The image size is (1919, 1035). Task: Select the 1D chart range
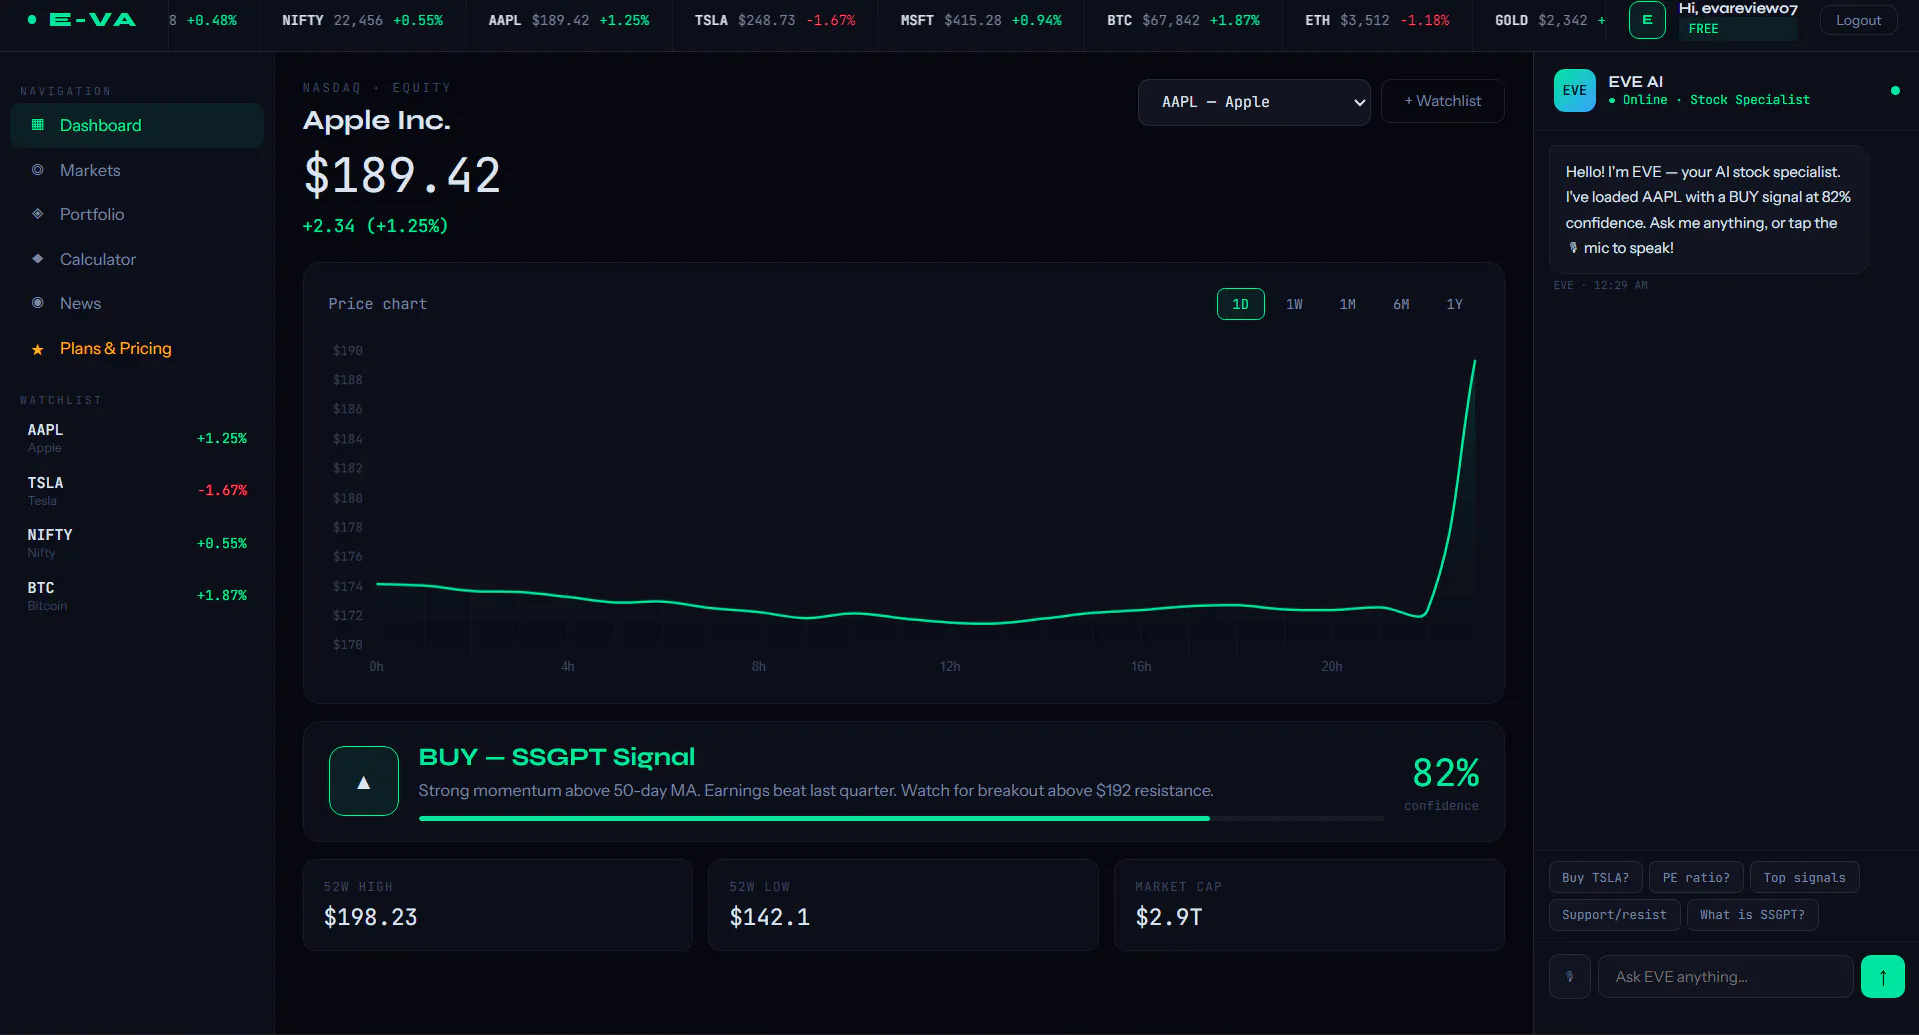1241,304
